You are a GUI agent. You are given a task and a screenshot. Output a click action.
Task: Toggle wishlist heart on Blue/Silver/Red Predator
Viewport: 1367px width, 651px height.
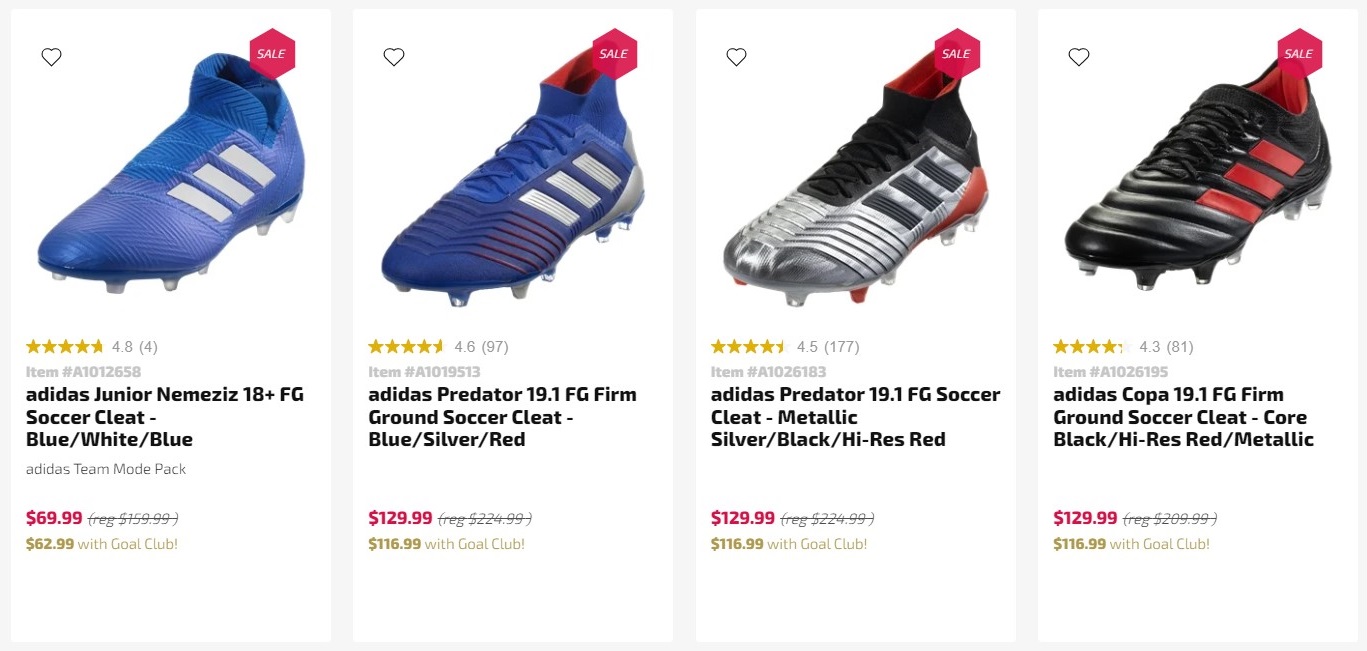[x=394, y=57]
